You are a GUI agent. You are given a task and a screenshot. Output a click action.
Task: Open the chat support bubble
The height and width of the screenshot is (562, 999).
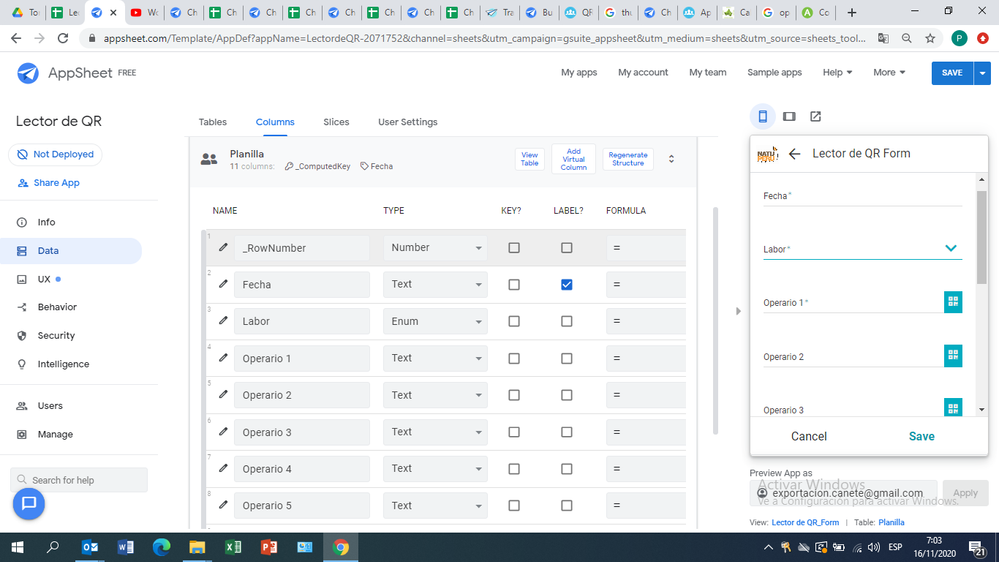pos(29,503)
